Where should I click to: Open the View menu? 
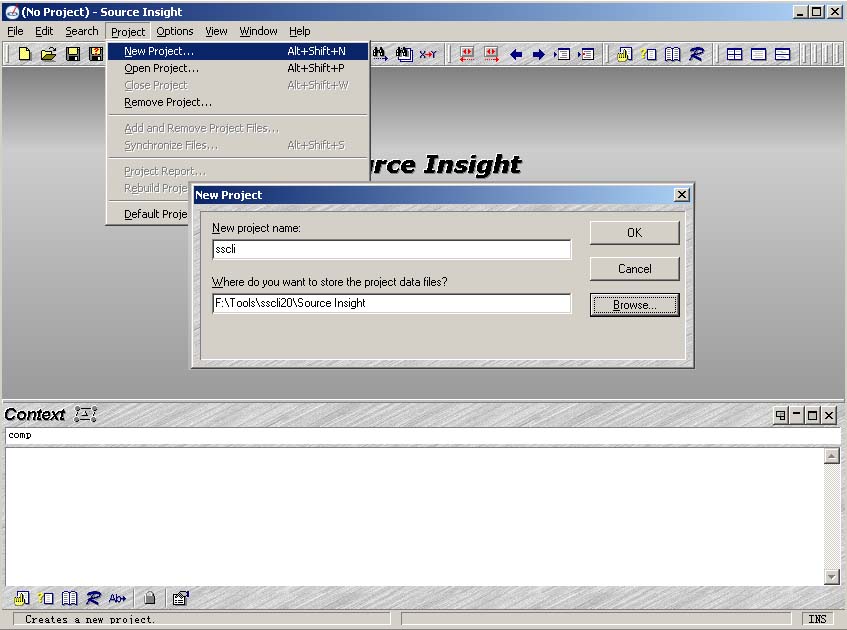[x=216, y=31]
